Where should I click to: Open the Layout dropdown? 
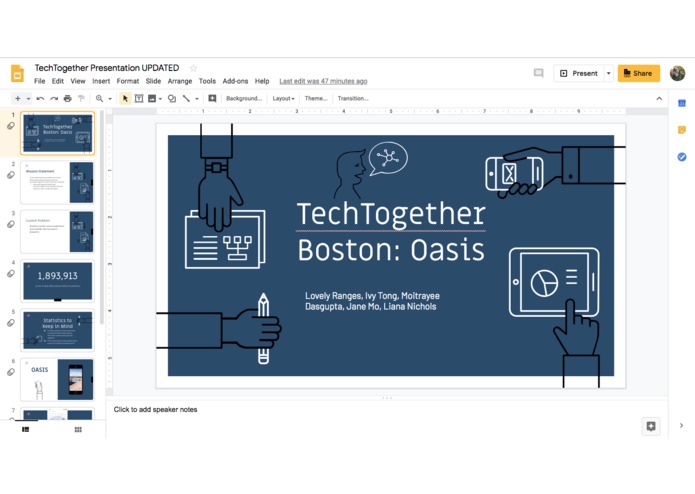click(x=283, y=98)
